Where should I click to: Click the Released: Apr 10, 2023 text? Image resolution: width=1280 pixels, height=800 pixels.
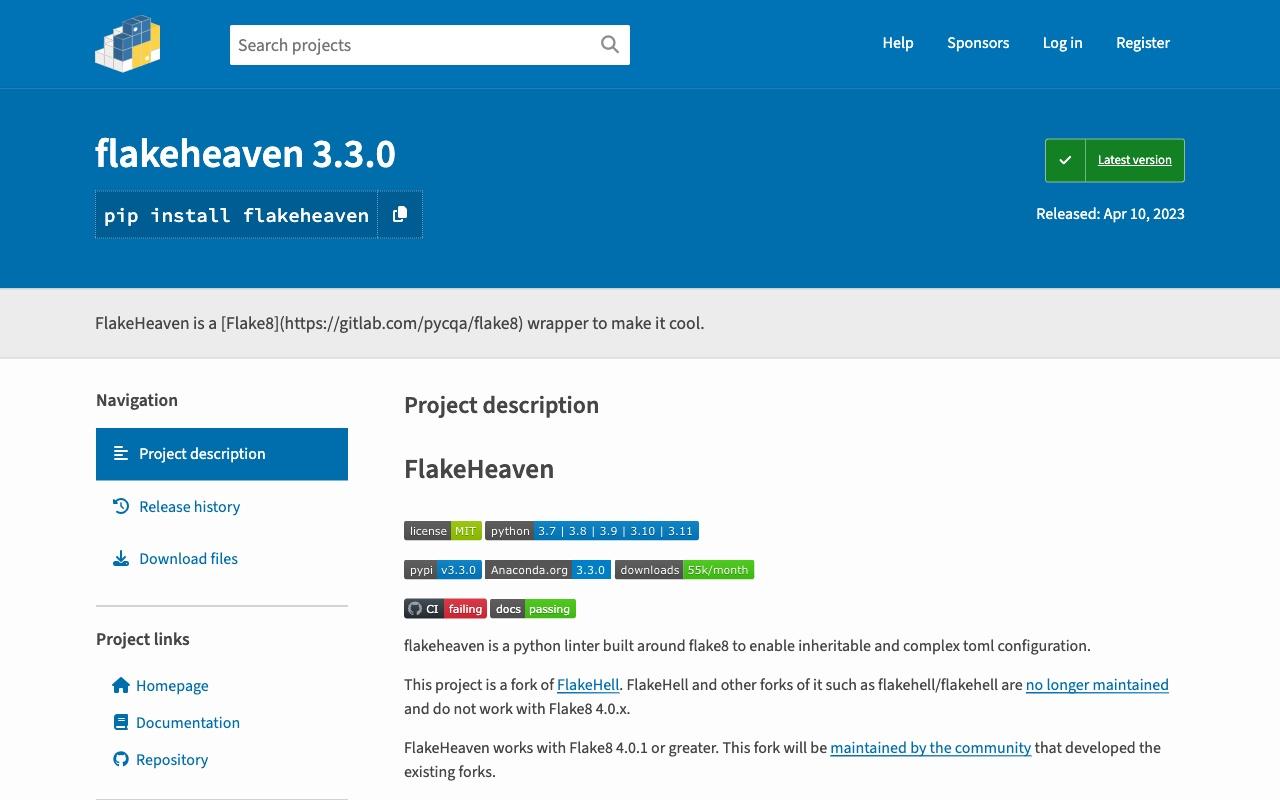tap(1110, 213)
